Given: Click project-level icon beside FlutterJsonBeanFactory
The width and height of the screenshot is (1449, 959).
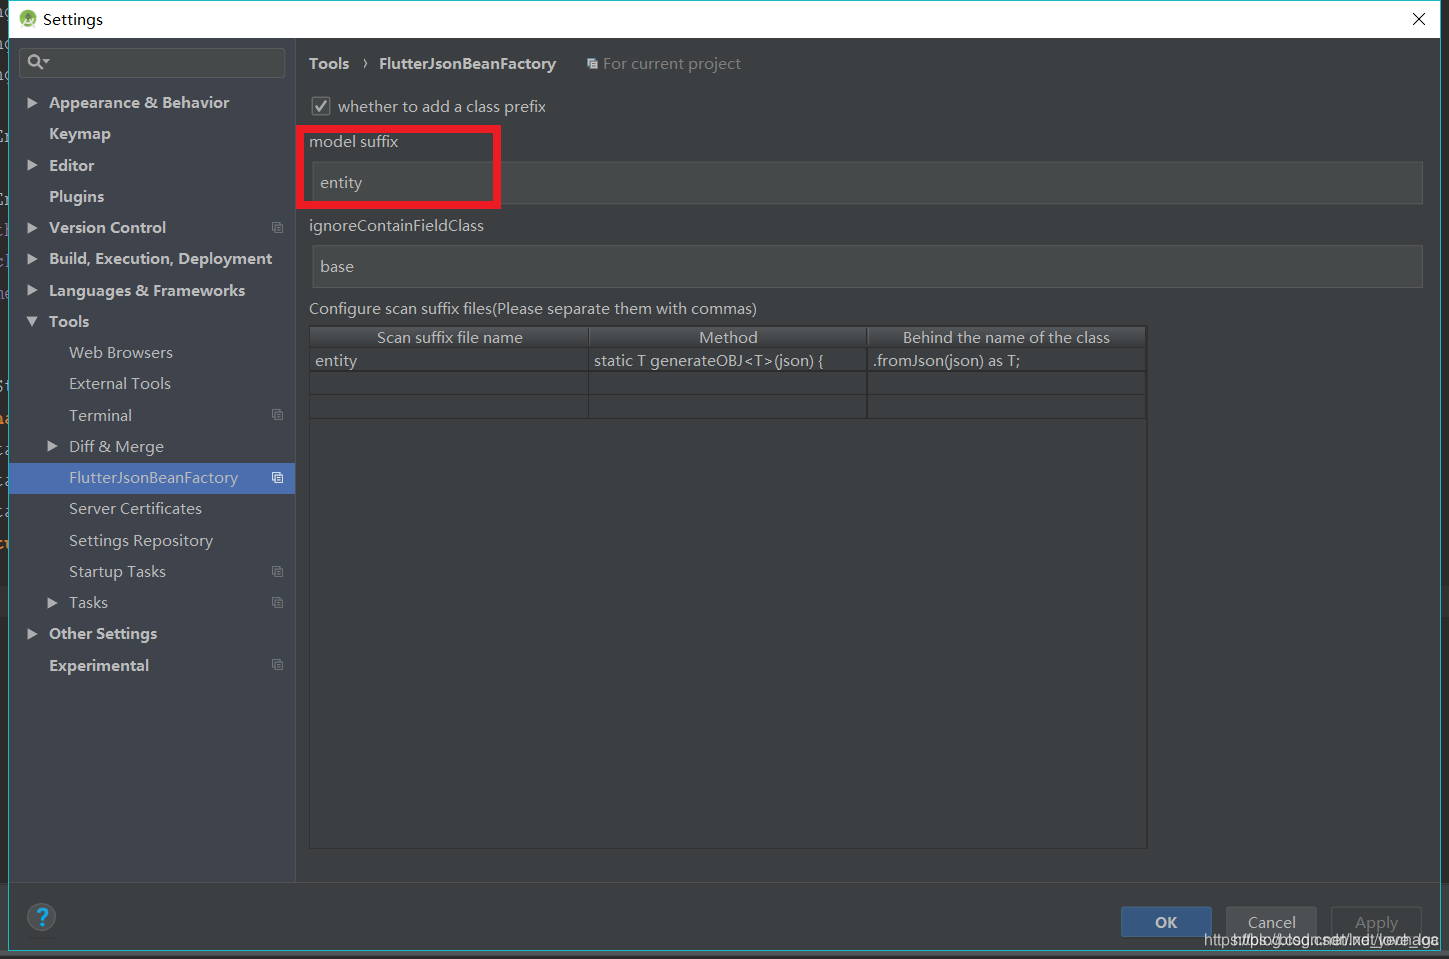Looking at the screenshot, I should (x=277, y=478).
